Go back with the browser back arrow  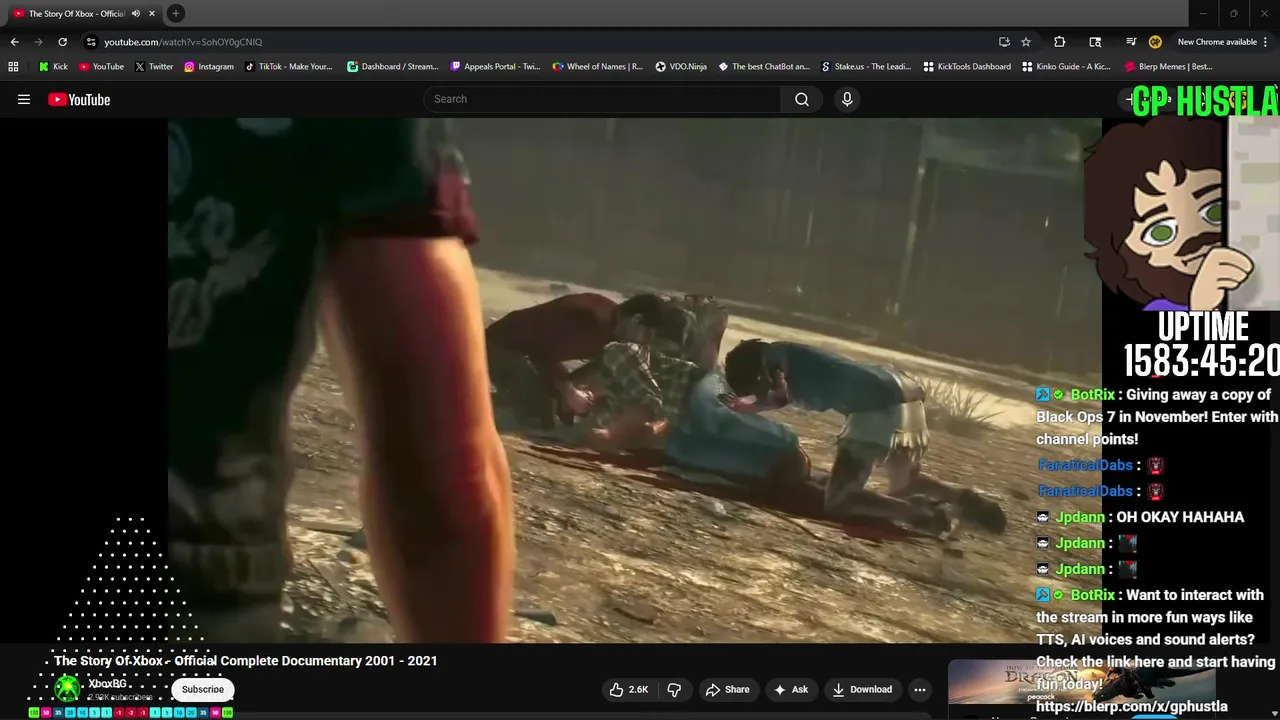14,42
